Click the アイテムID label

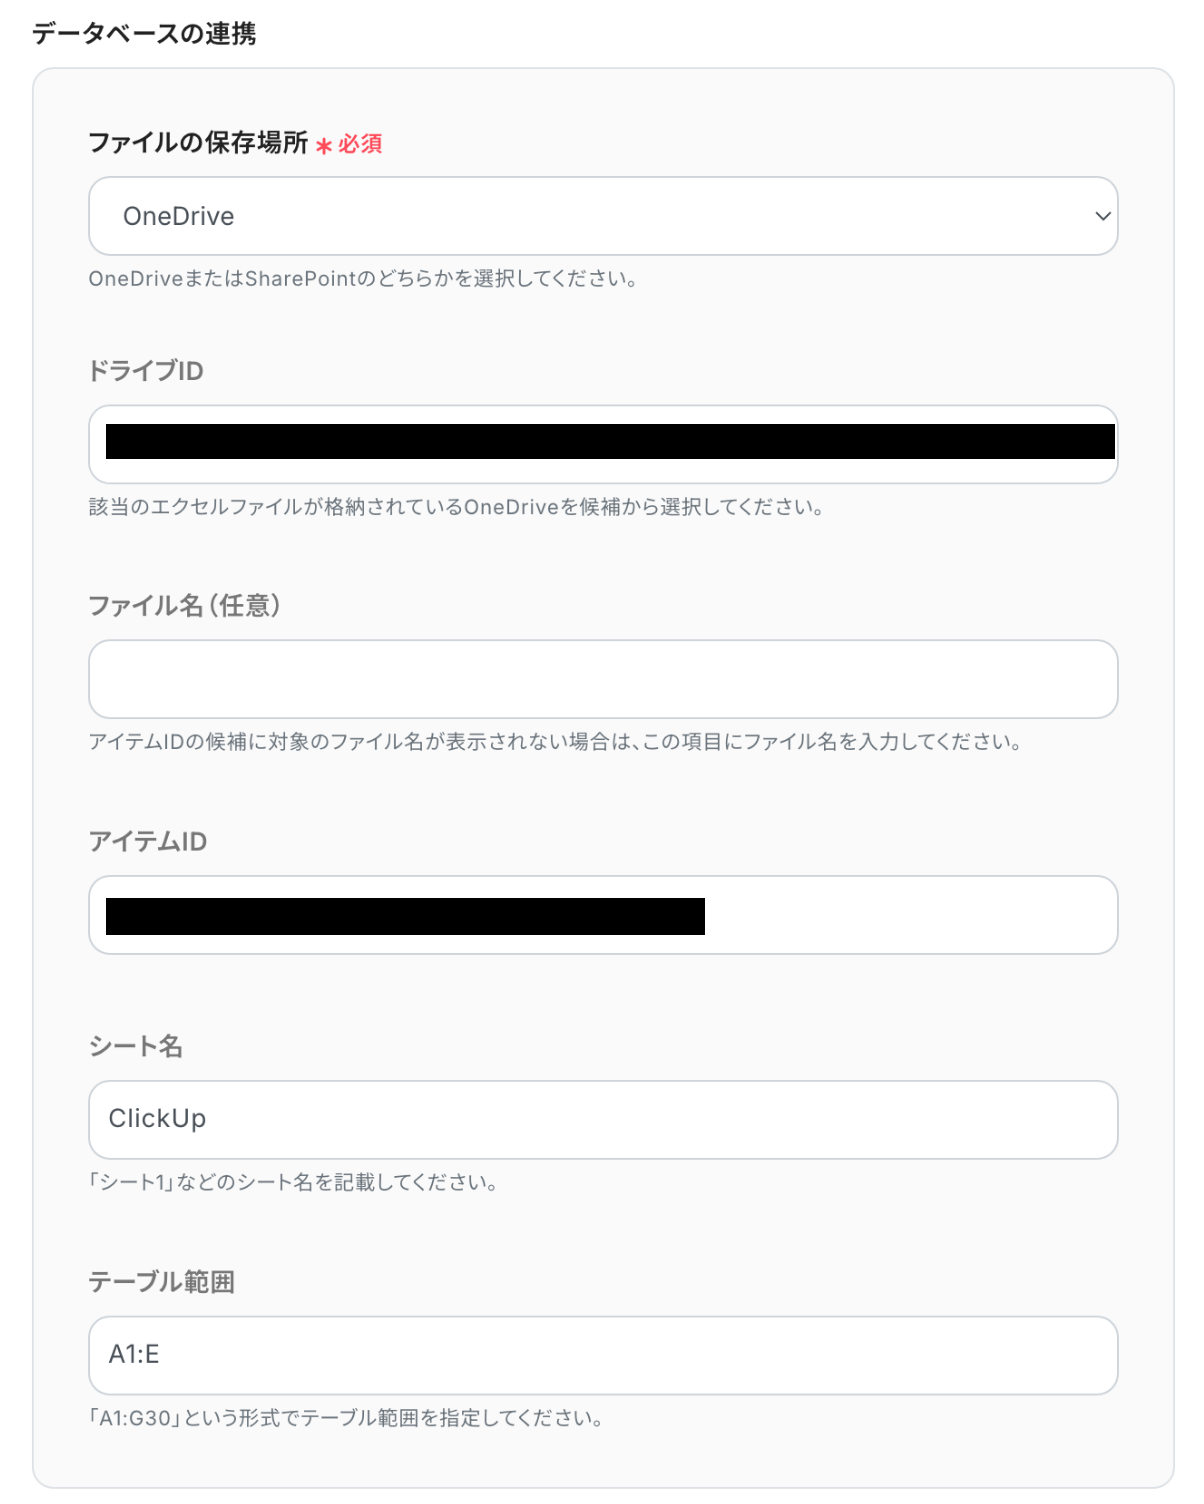click(148, 842)
